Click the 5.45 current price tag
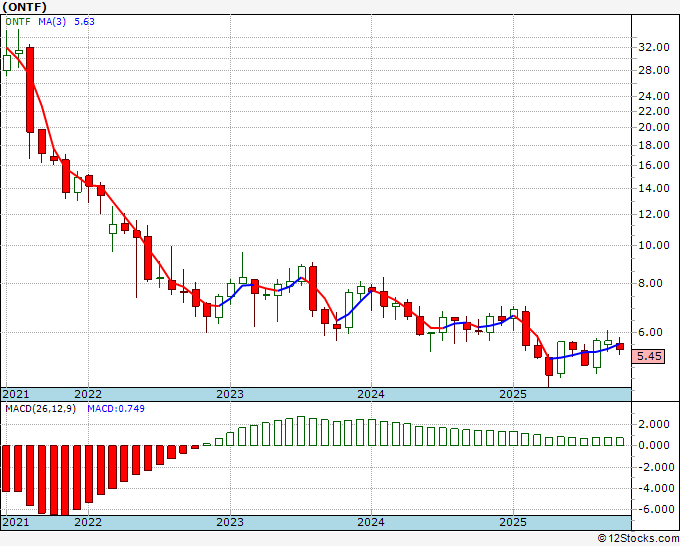 pos(649,356)
